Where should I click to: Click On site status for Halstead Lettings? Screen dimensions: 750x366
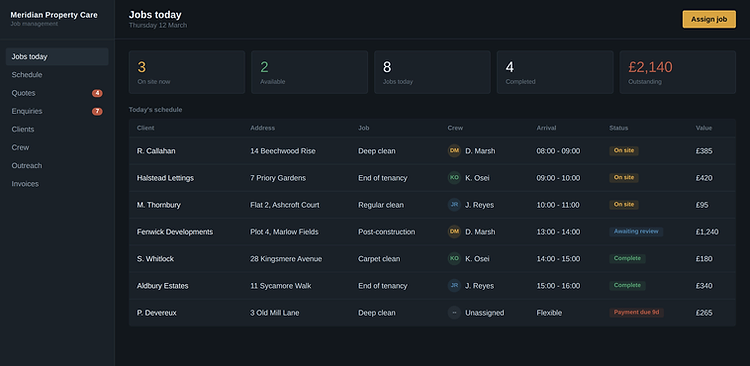pos(624,177)
